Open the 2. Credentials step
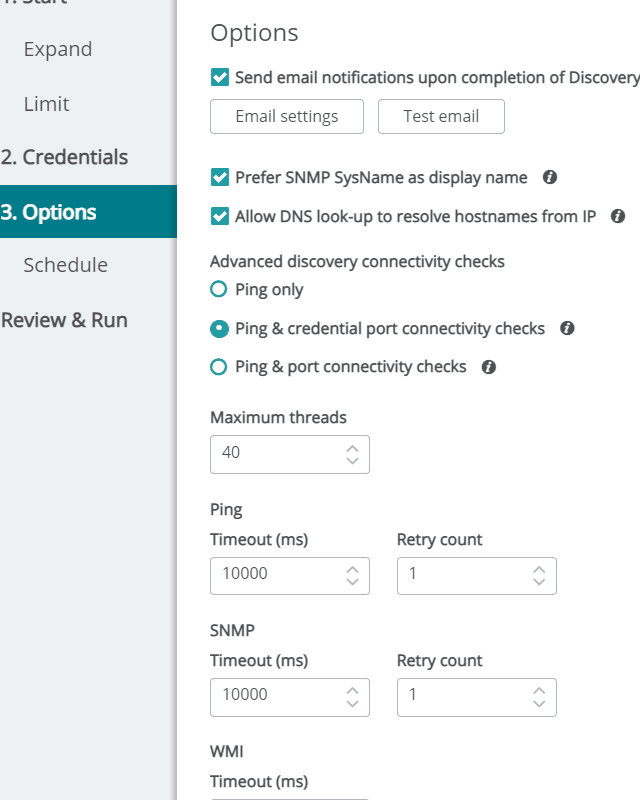This screenshot has height=800, width=640. point(64,157)
